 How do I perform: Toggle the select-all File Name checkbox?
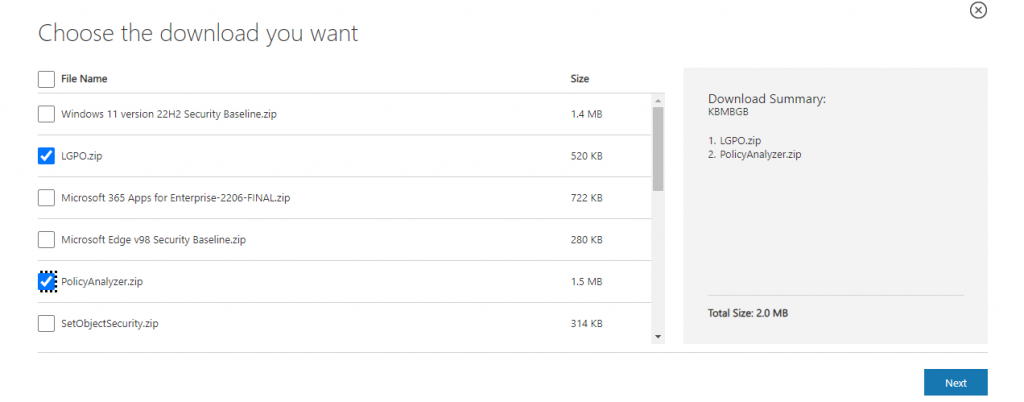pos(46,79)
